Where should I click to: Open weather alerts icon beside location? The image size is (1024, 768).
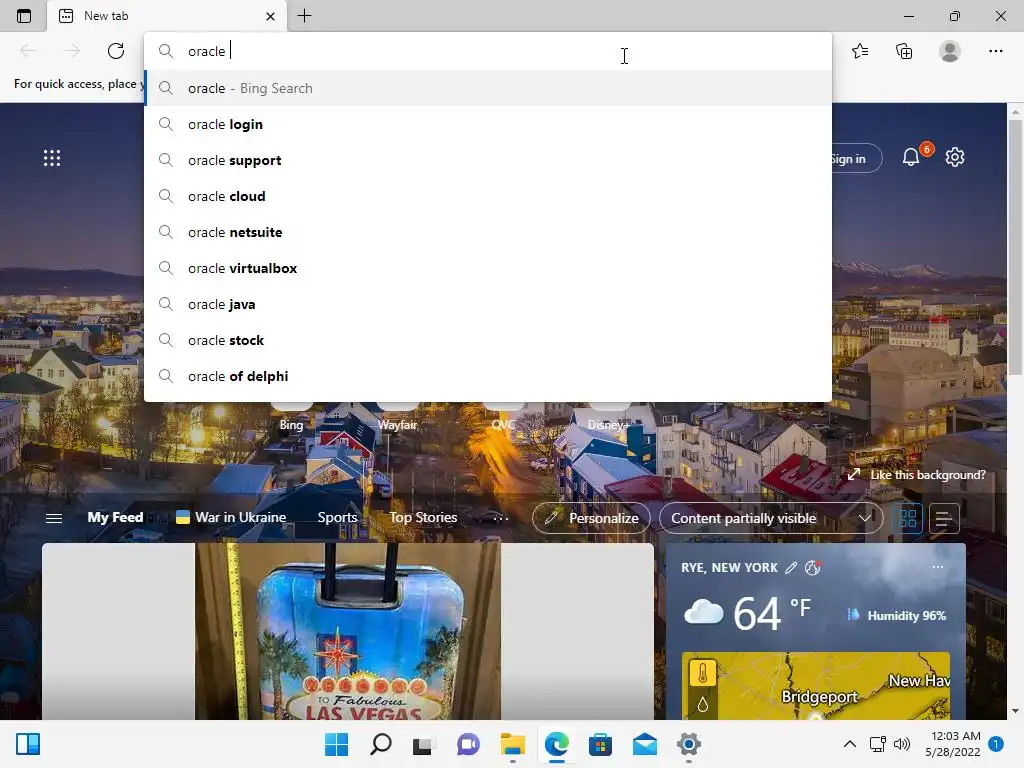click(812, 568)
